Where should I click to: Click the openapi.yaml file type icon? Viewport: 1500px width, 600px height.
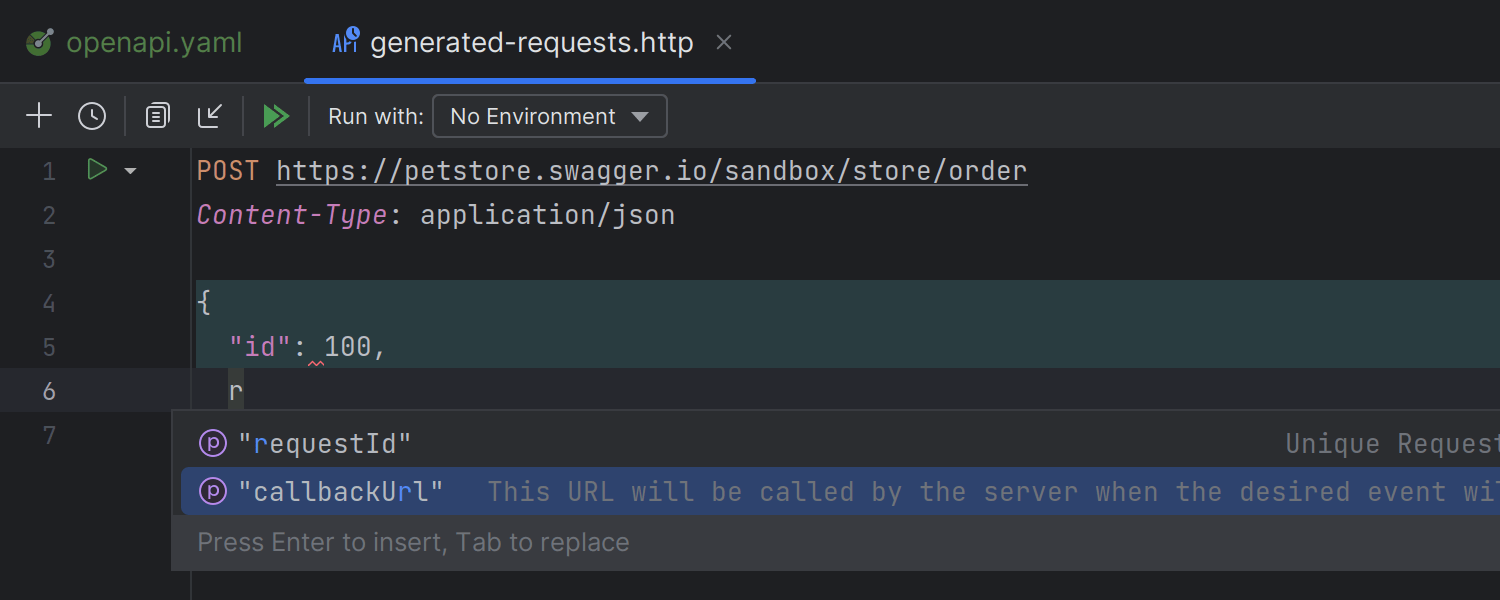36,41
